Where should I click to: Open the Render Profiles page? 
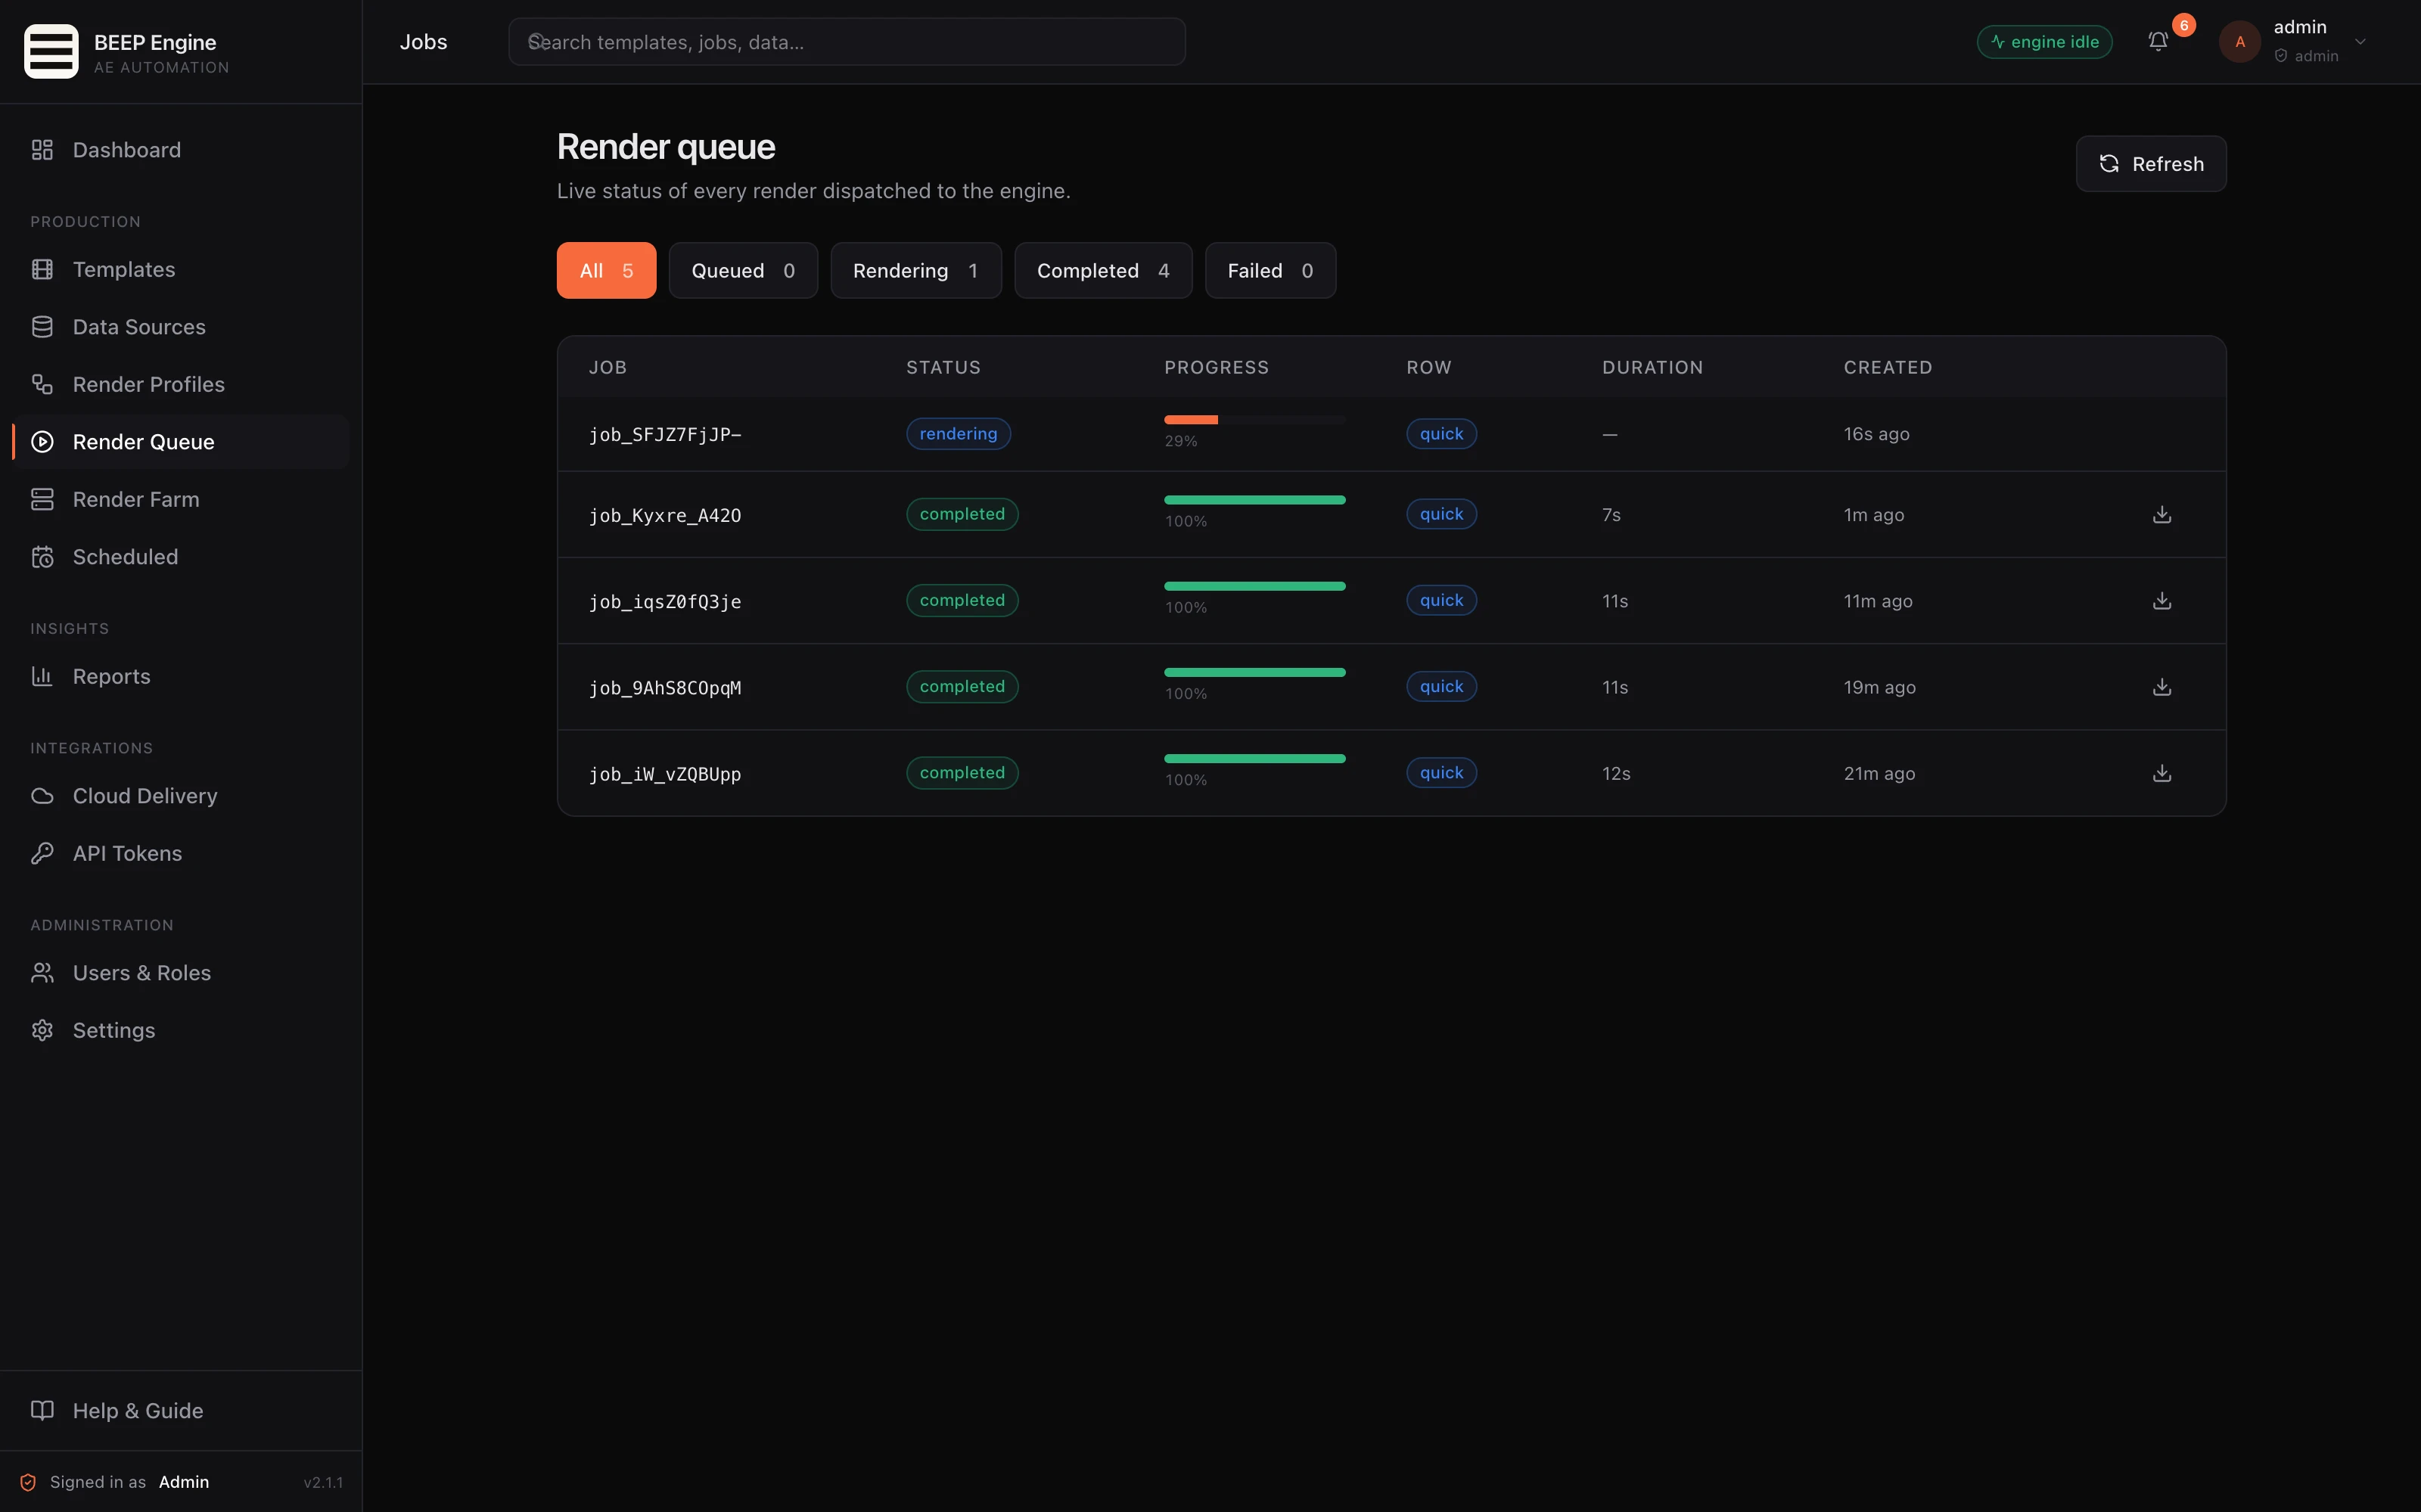tap(181, 384)
